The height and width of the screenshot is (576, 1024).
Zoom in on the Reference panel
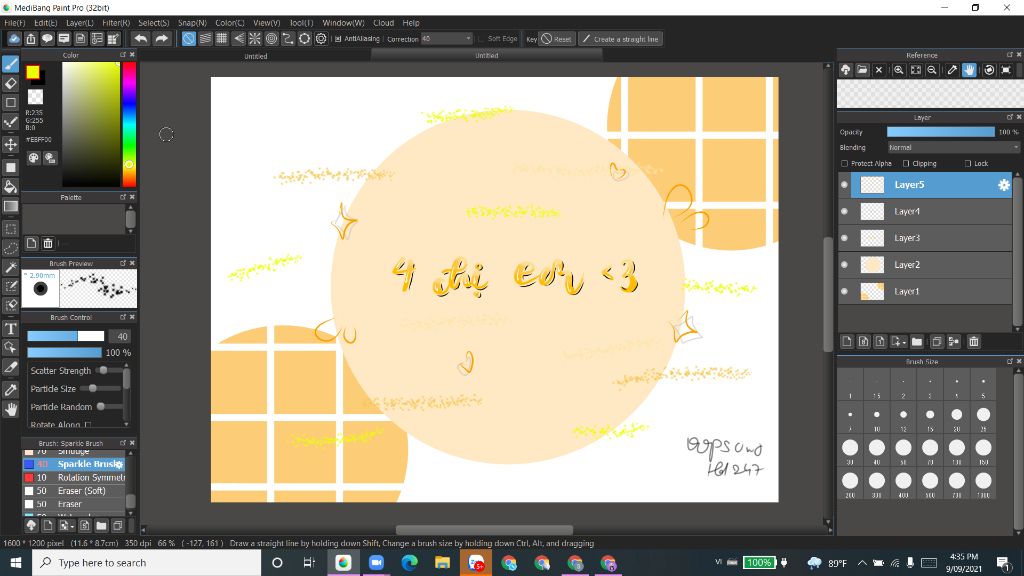(899, 70)
